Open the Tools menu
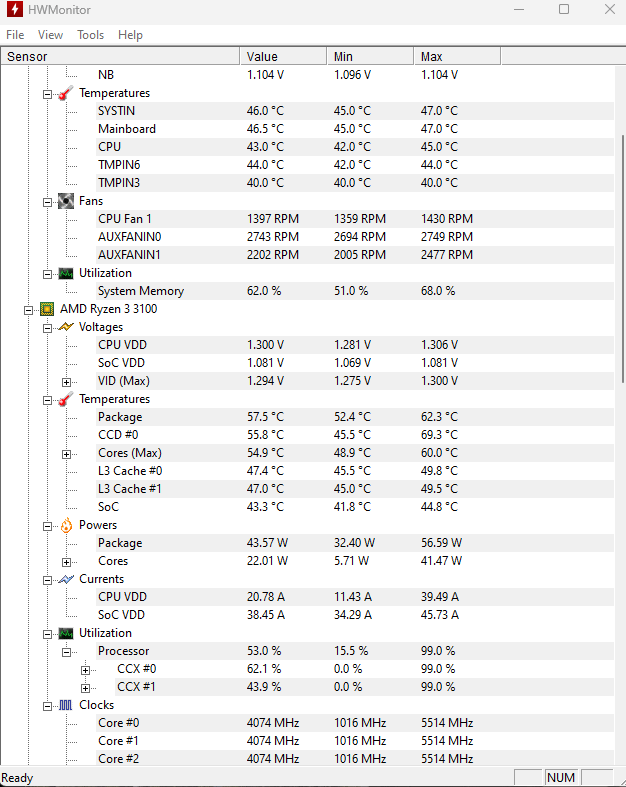This screenshot has width=626, height=787. click(x=90, y=35)
